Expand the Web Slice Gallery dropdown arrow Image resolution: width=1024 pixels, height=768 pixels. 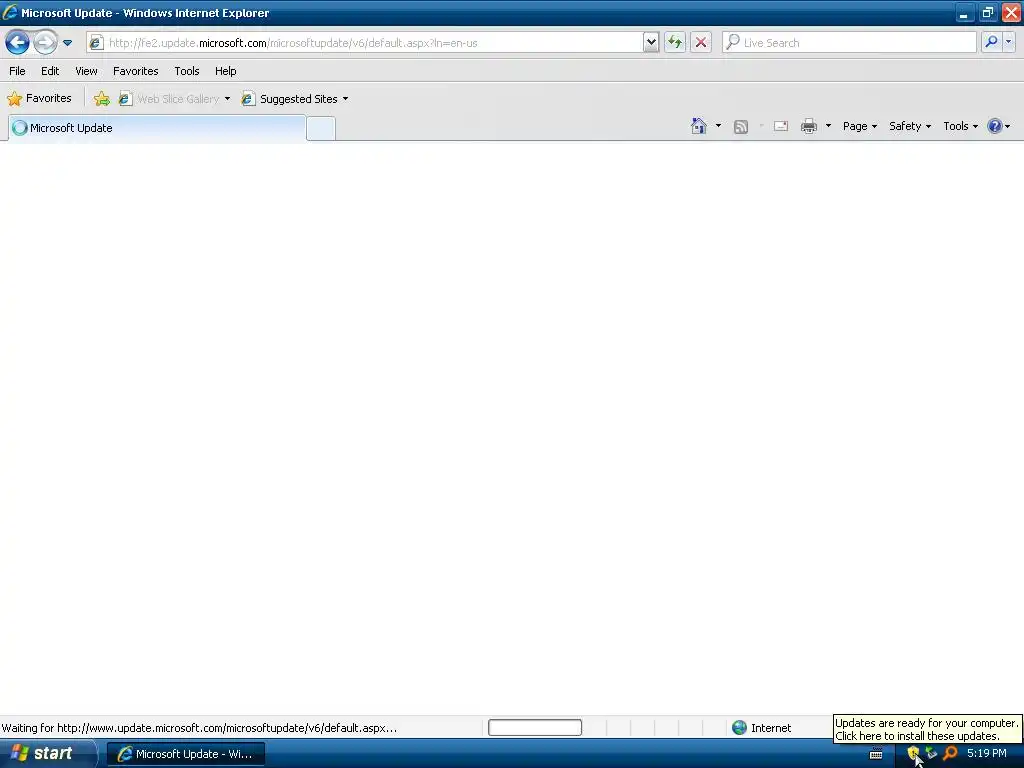(227, 99)
